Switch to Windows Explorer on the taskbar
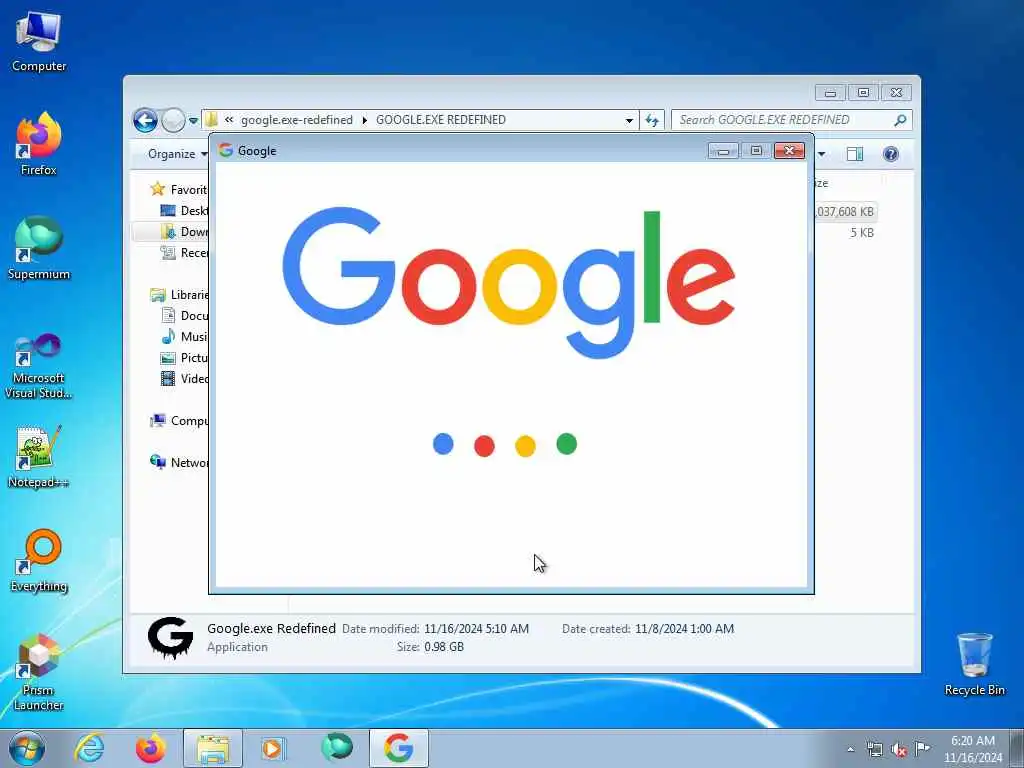The image size is (1024, 768). pyautogui.click(x=213, y=748)
